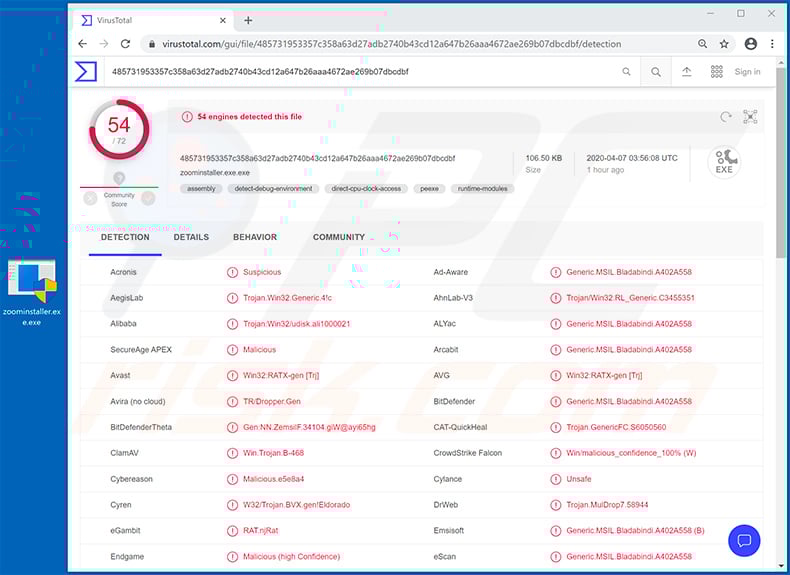Click the SecureAge APEX engine name
The height and width of the screenshot is (575, 790).
(x=141, y=350)
